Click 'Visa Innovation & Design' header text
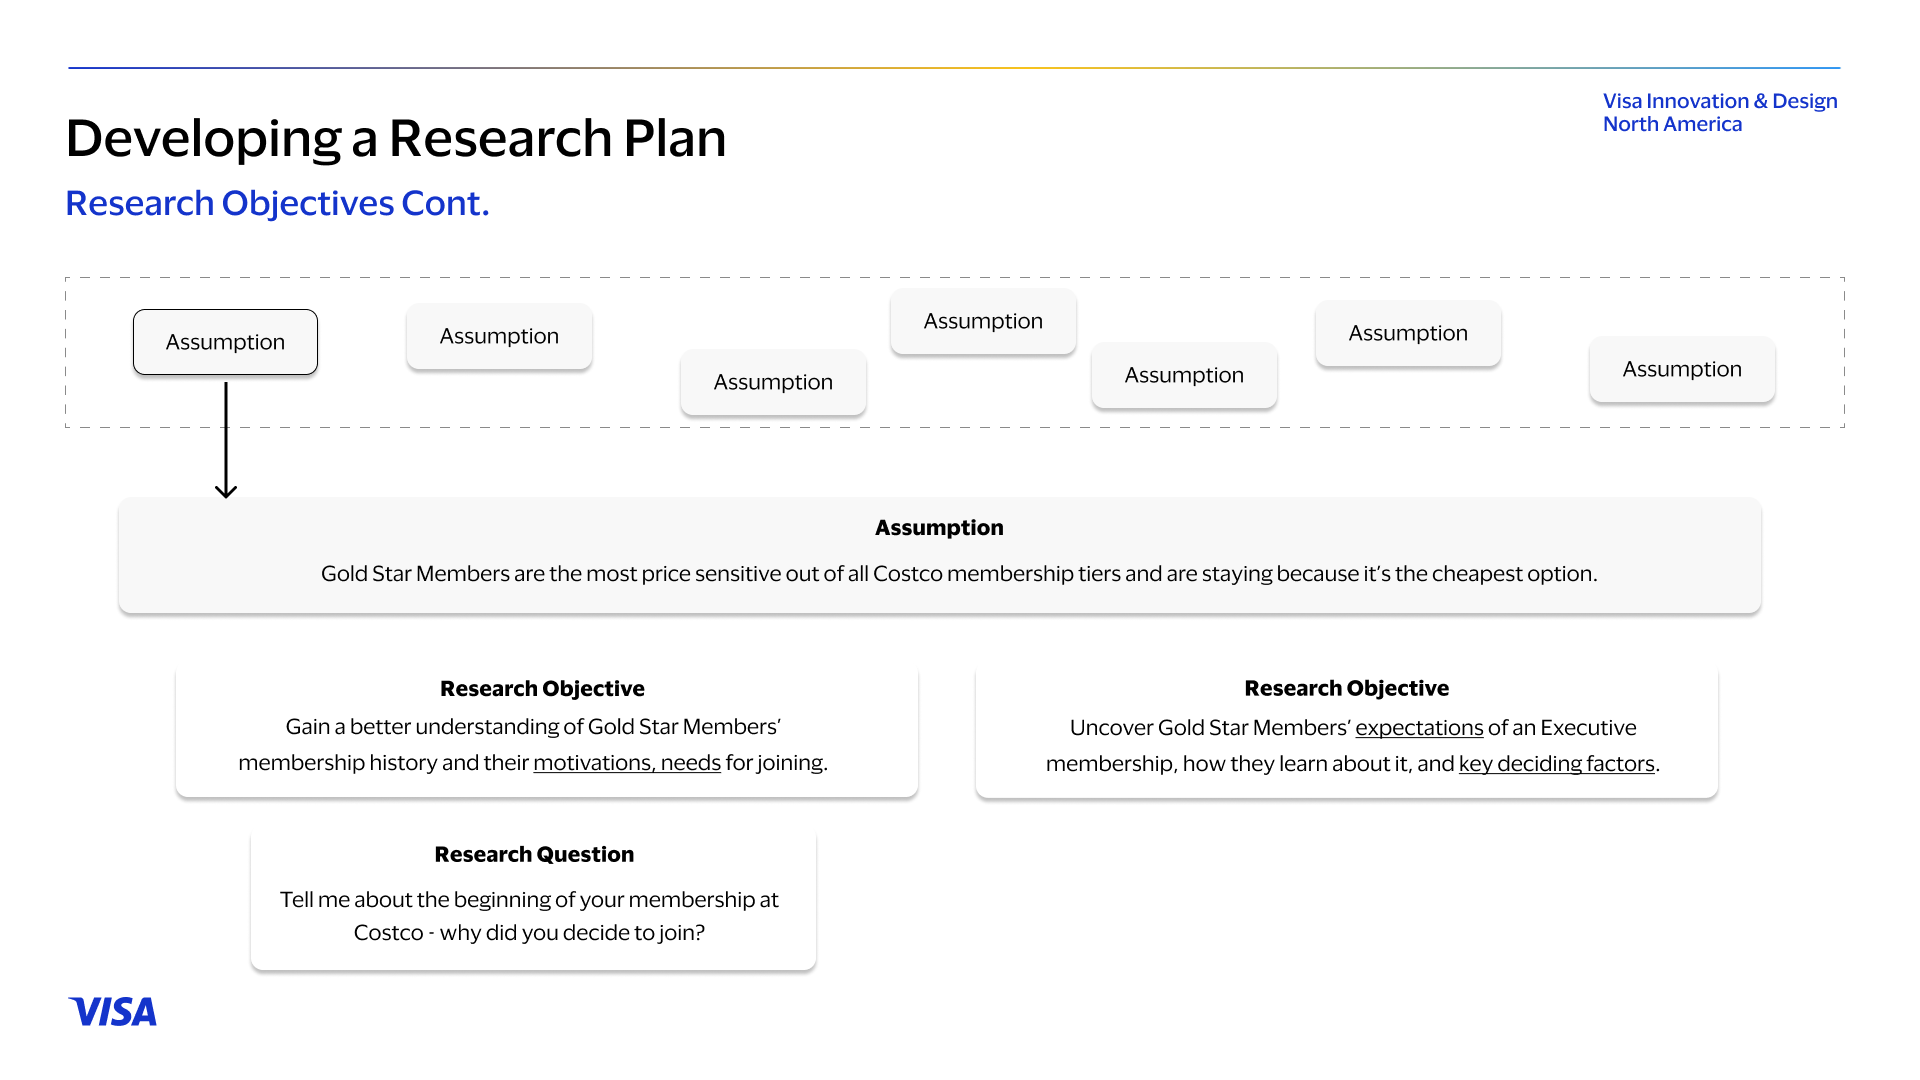This screenshot has height=1080, width=1920. pos(1720,101)
